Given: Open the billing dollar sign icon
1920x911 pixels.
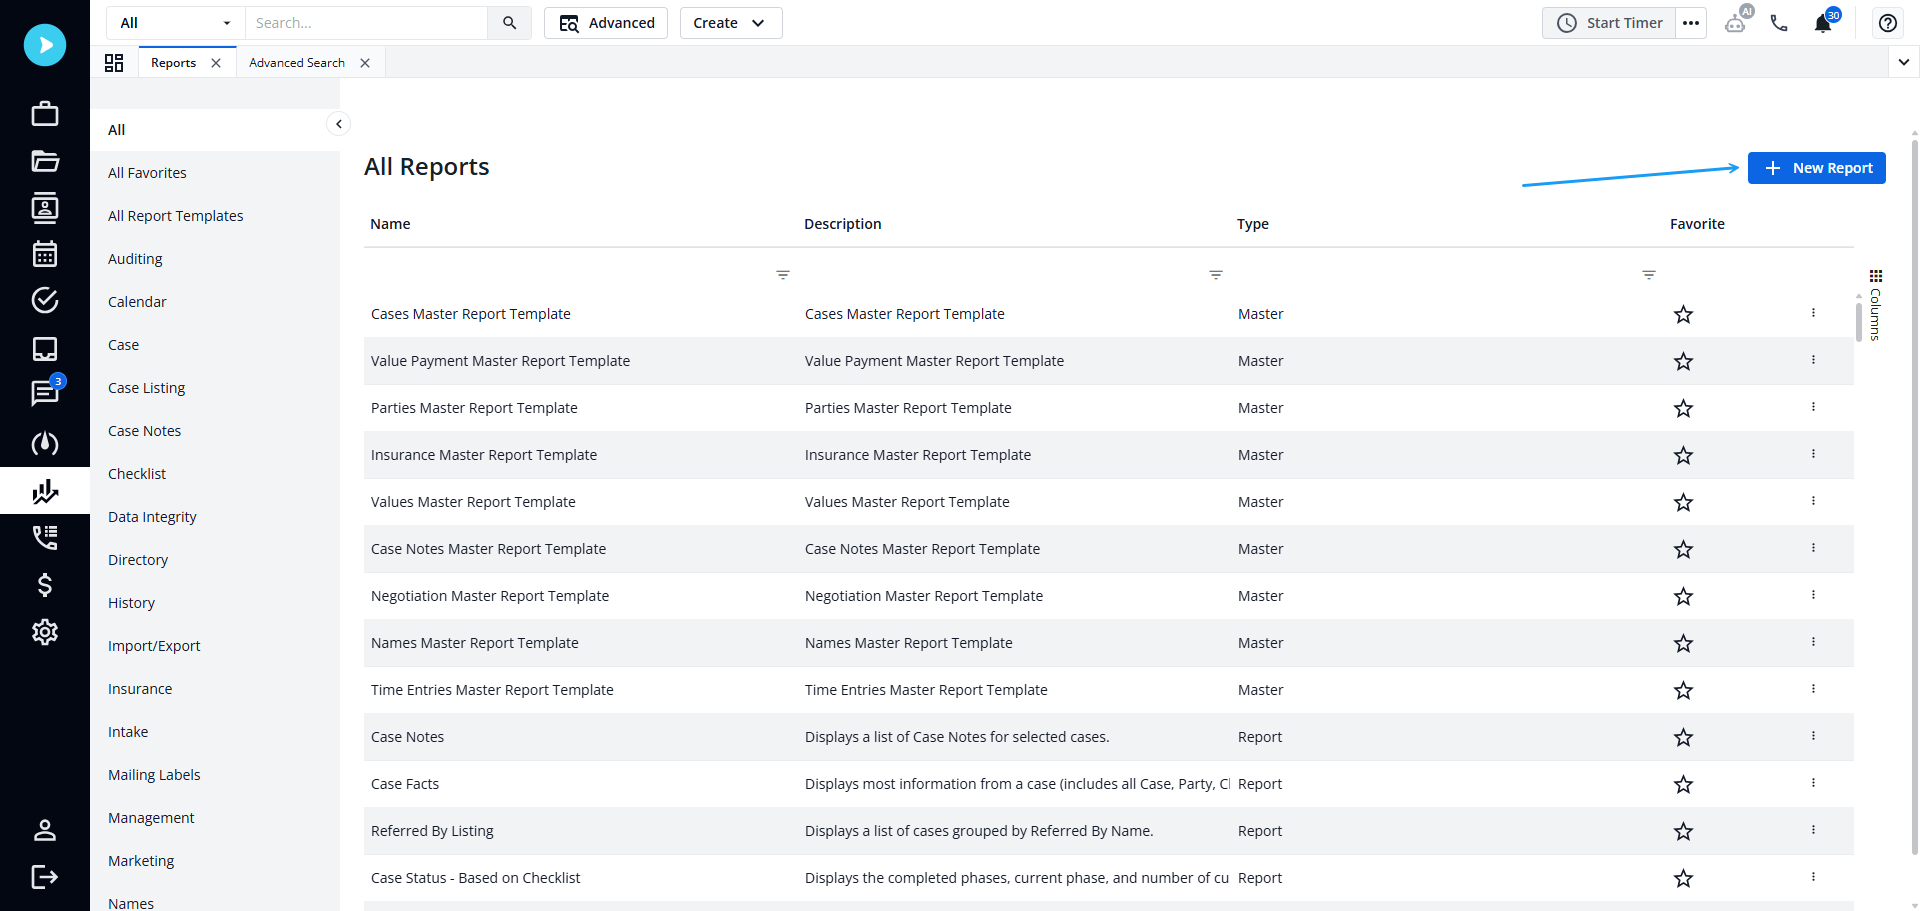Looking at the screenshot, I should [x=45, y=585].
